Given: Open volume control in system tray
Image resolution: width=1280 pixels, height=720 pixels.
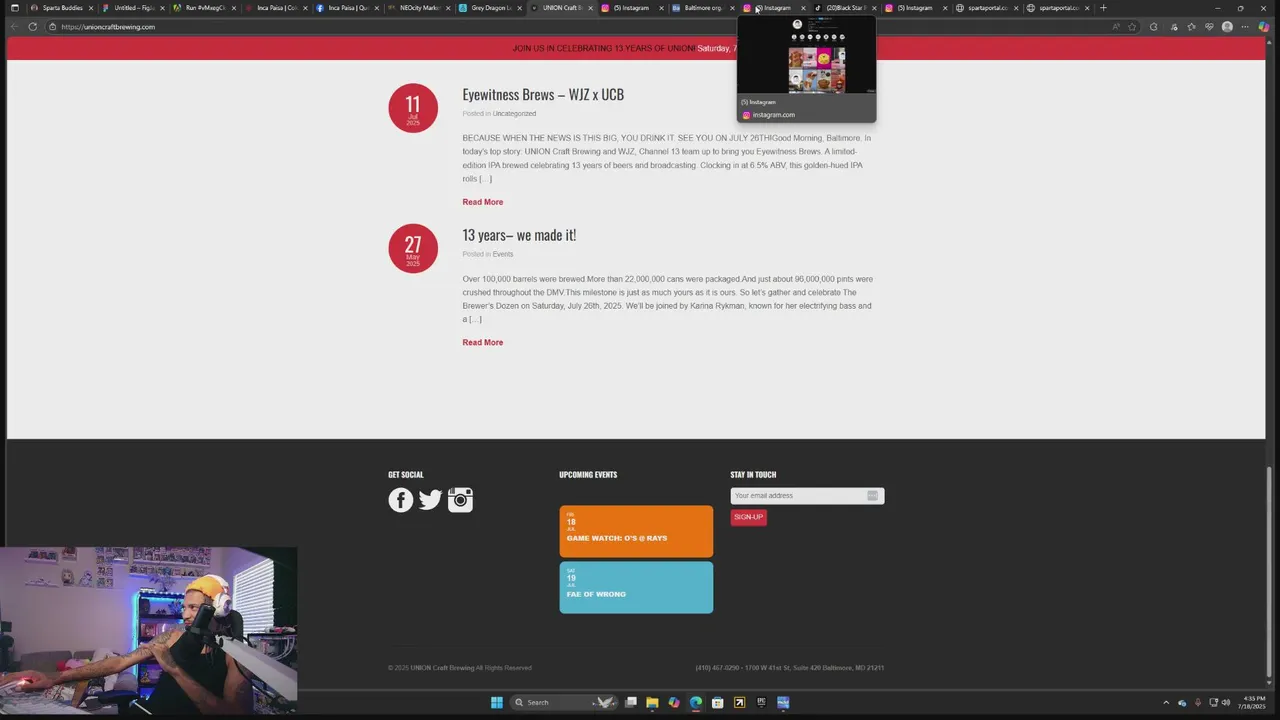Looking at the screenshot, I should (x=1226, y=702).
